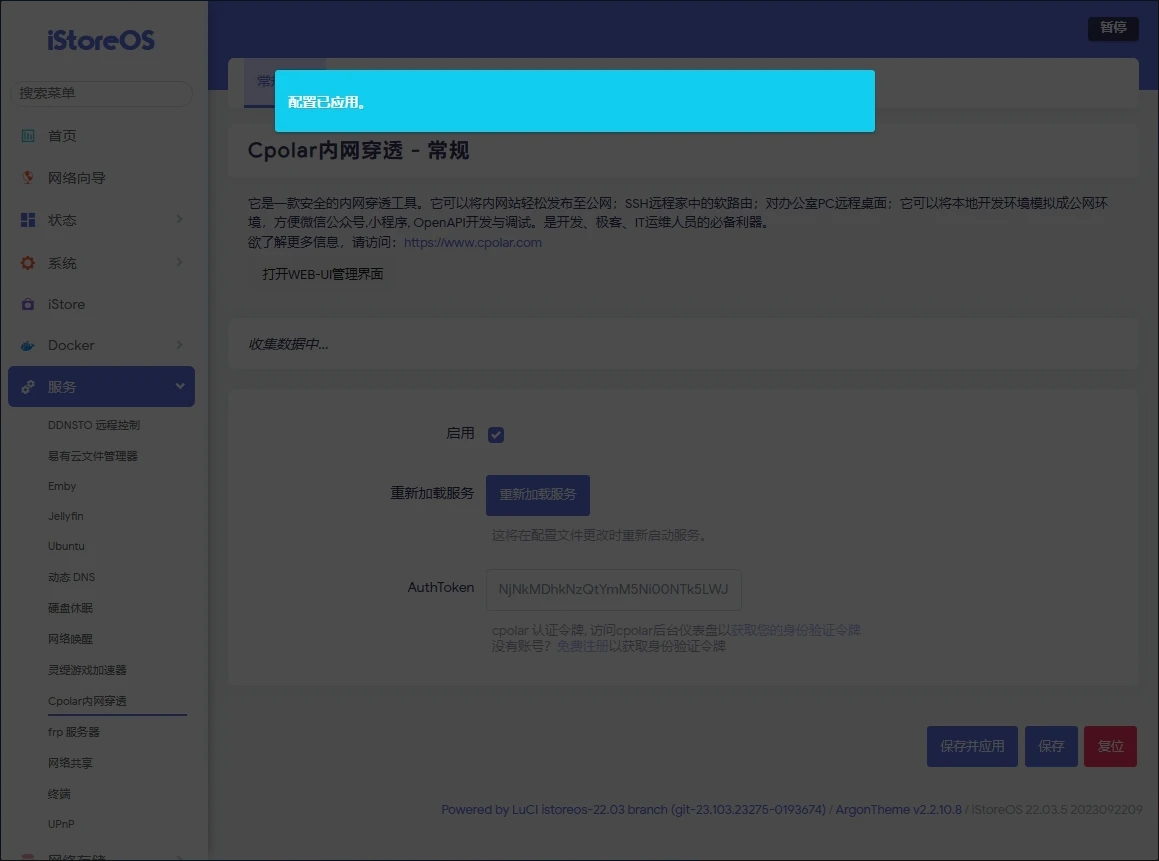The width and height of the screenshot is (1159, 861).
Task: Click the iStoreOS logo
Action: point(101,40)
